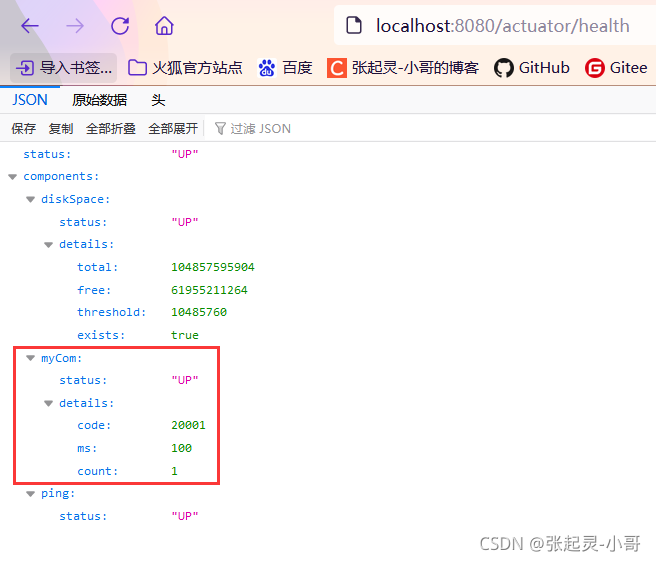Collapse the diskSpace node
Image resolution: width=656 pixels, height=561 pixels.
tap(31, 200)
